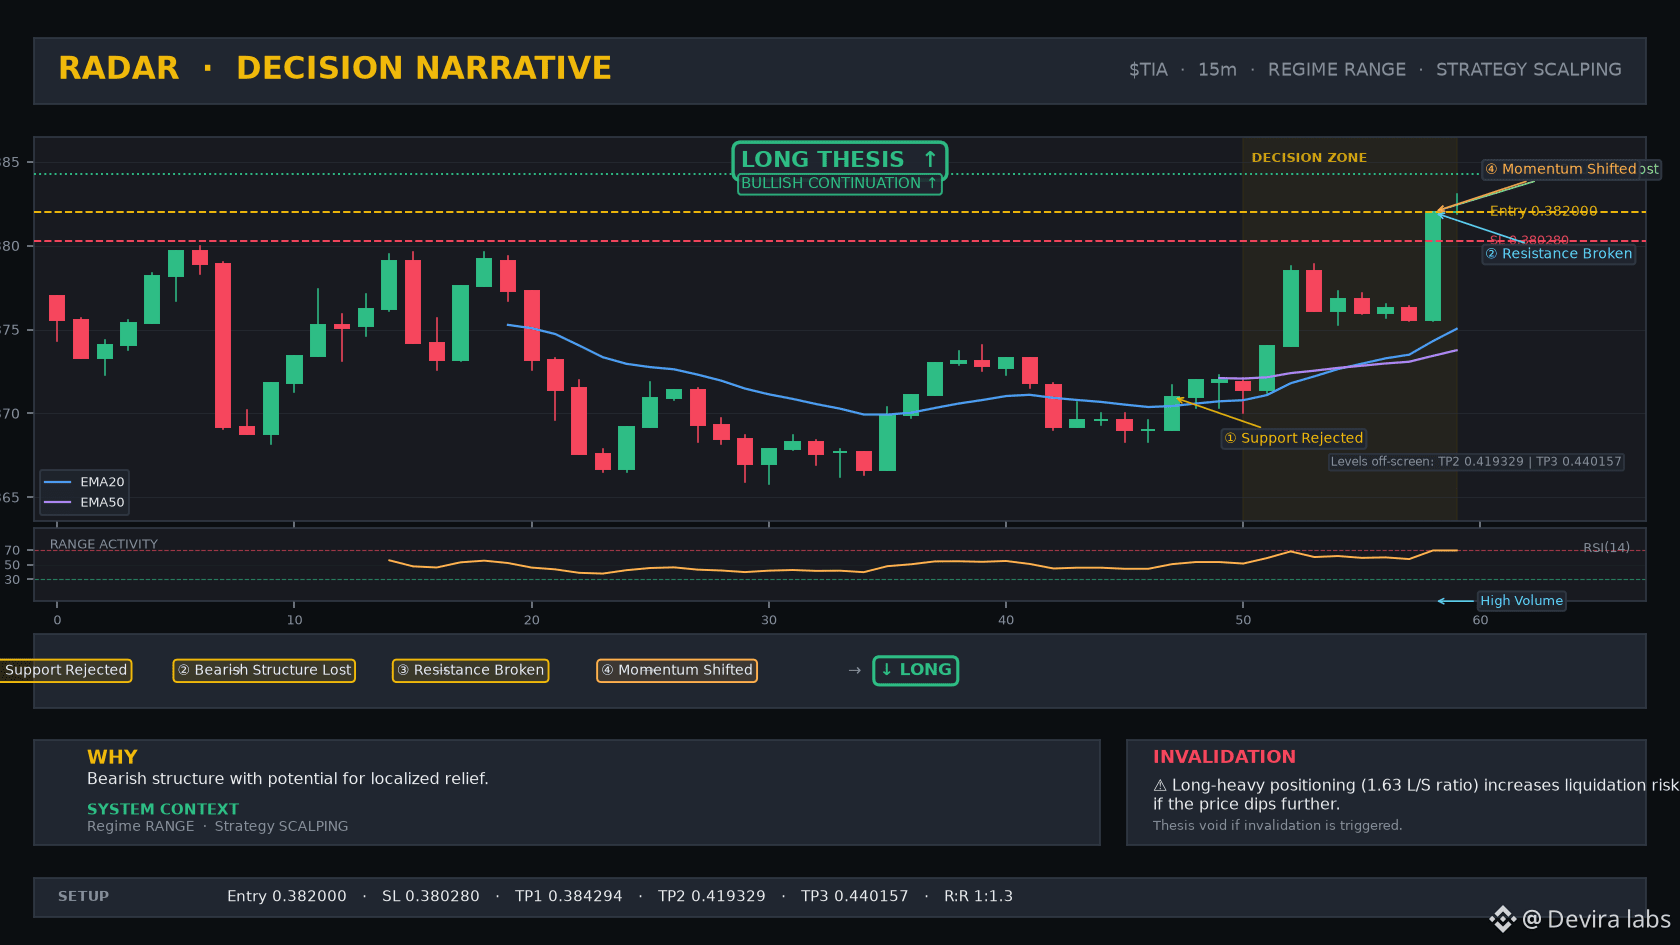Click the x-axis tick labeled 30

pyautogui.click(x=769, y=620)
